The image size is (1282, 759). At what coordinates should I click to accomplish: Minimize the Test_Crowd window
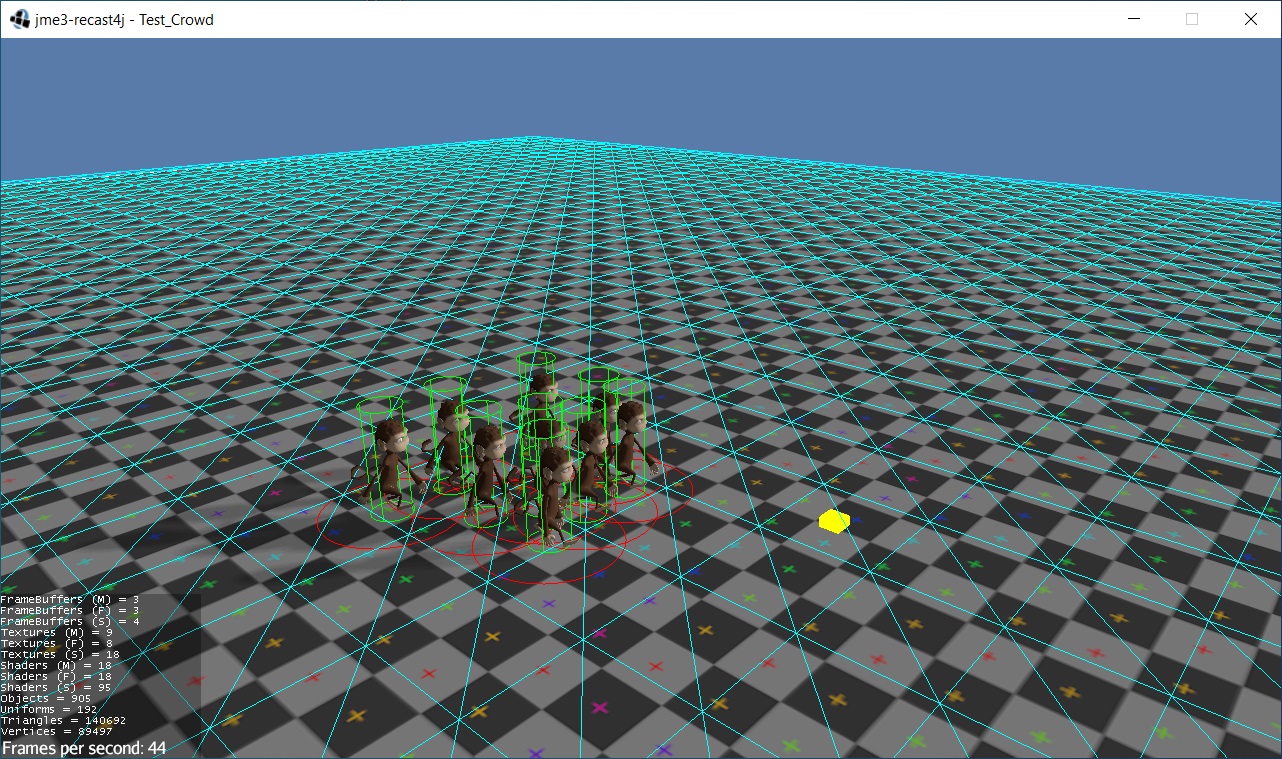point(1134,19)
